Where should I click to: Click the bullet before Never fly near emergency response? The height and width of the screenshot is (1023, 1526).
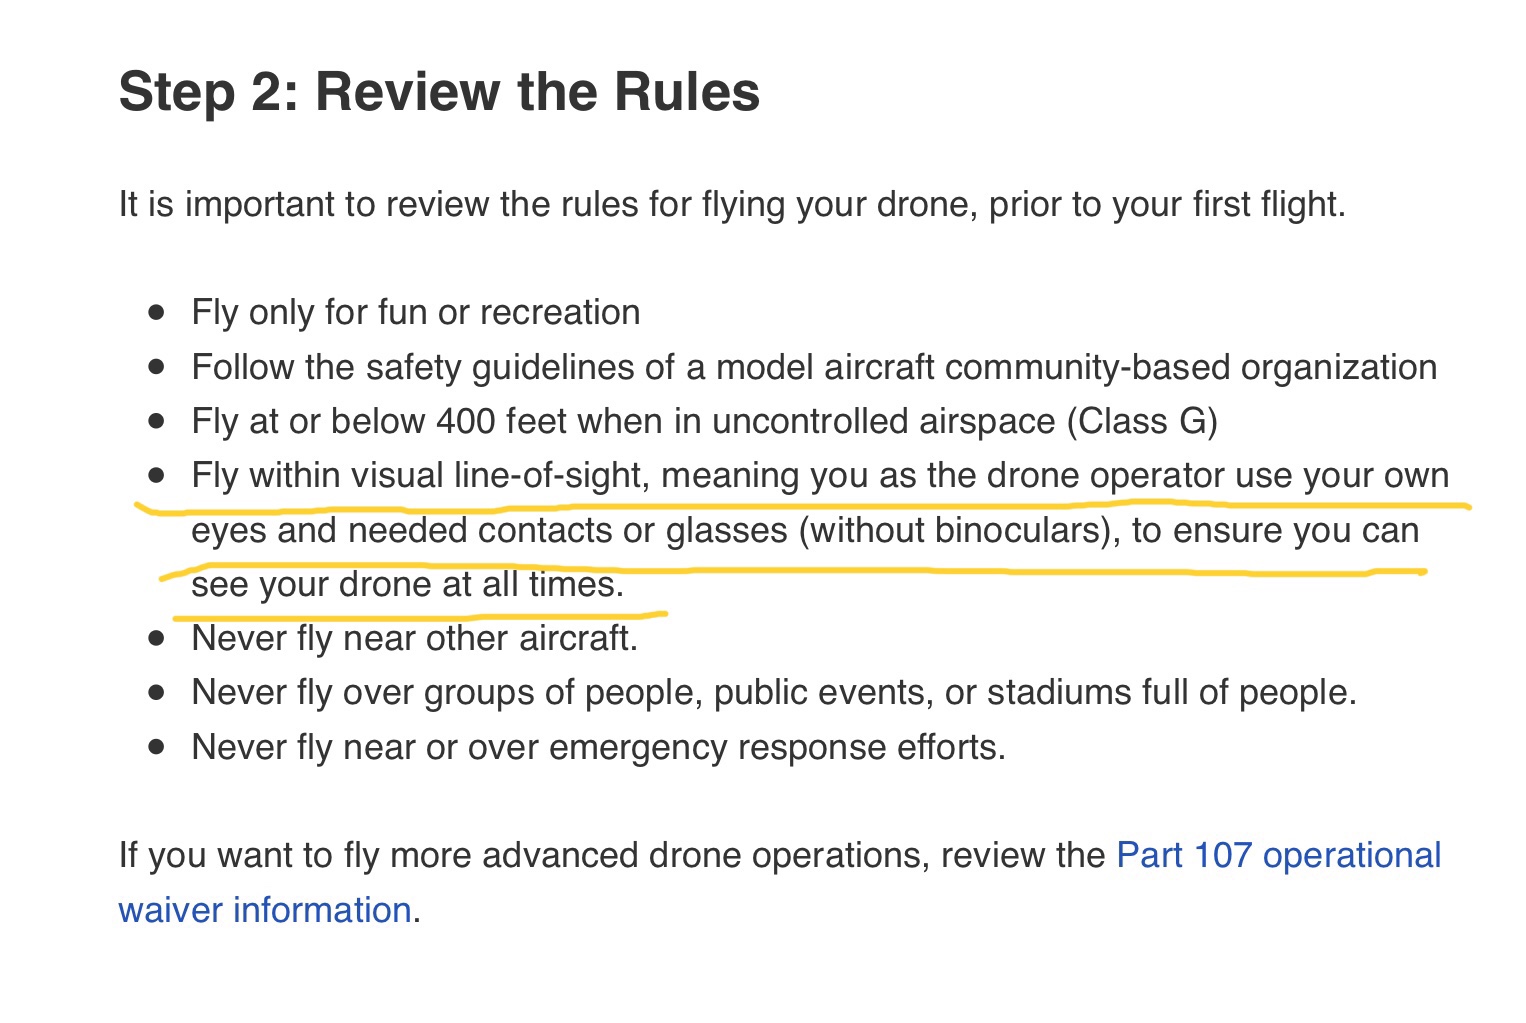(x=156, y=747)
